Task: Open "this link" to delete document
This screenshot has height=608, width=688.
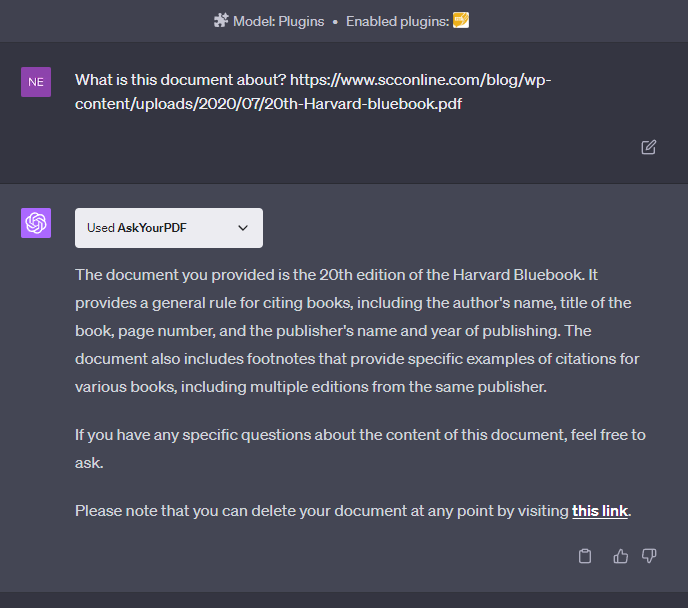Action: point(599,511)
